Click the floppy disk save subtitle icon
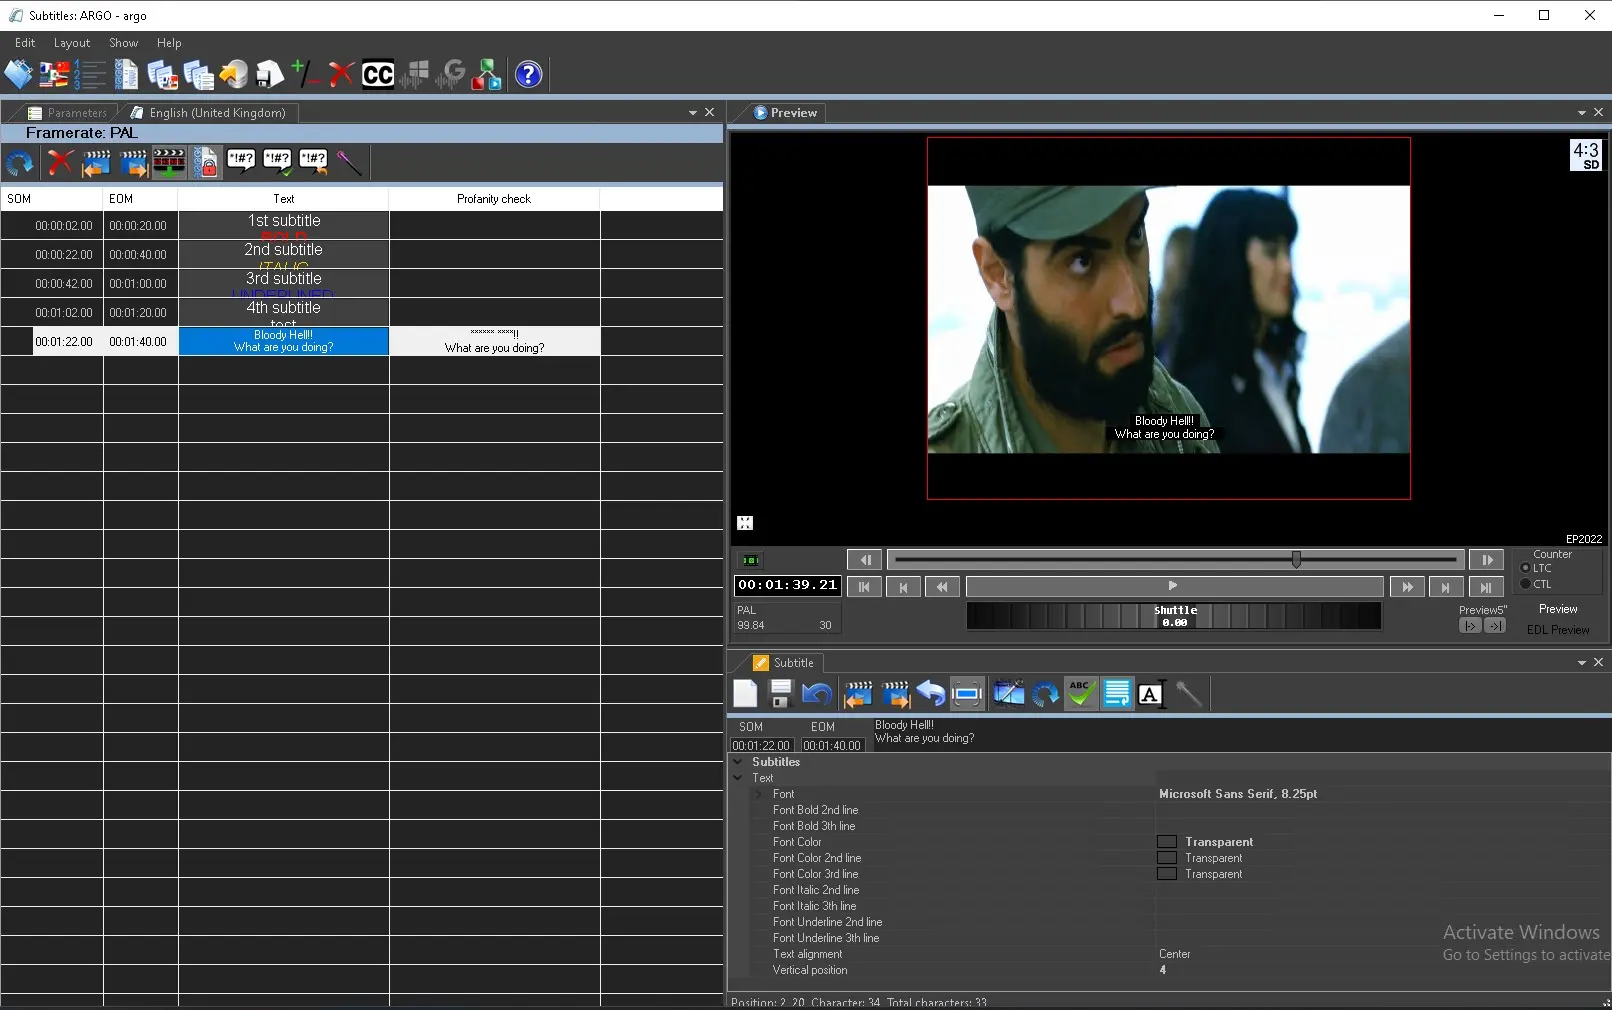Viewport: 1612px width, 1010px height. [x=781, y=694]
